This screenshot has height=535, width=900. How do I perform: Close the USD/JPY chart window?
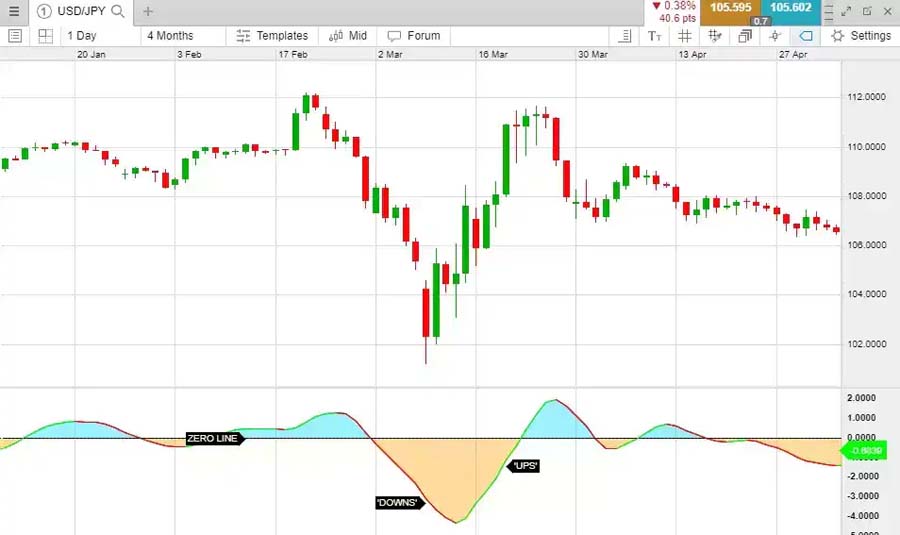click(887, 11)
